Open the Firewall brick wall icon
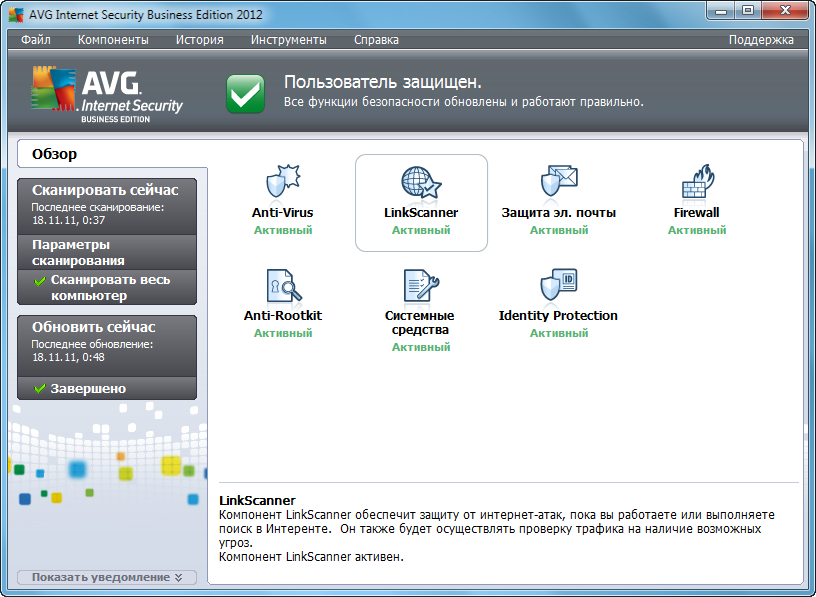Image resolution: width=816 pixels, height=597 pixels. click(x=697, y=181)
